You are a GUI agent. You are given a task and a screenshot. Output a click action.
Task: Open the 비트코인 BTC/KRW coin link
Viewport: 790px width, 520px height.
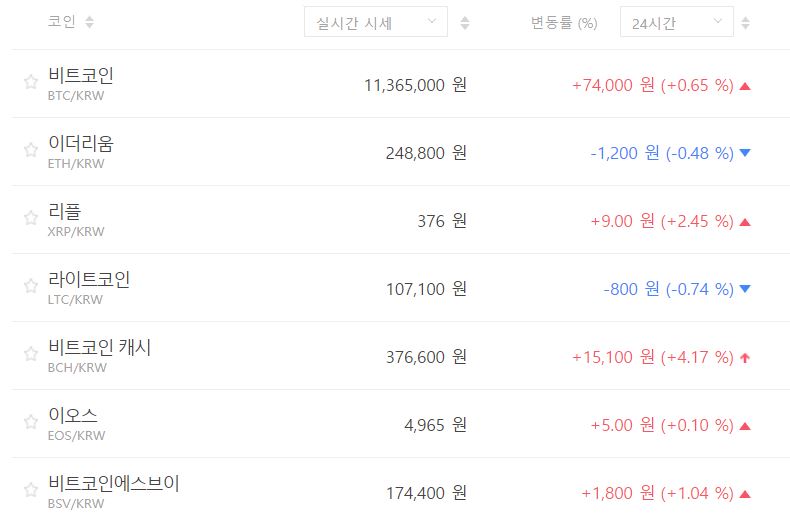pyautogui.click(x=80, y=76)
